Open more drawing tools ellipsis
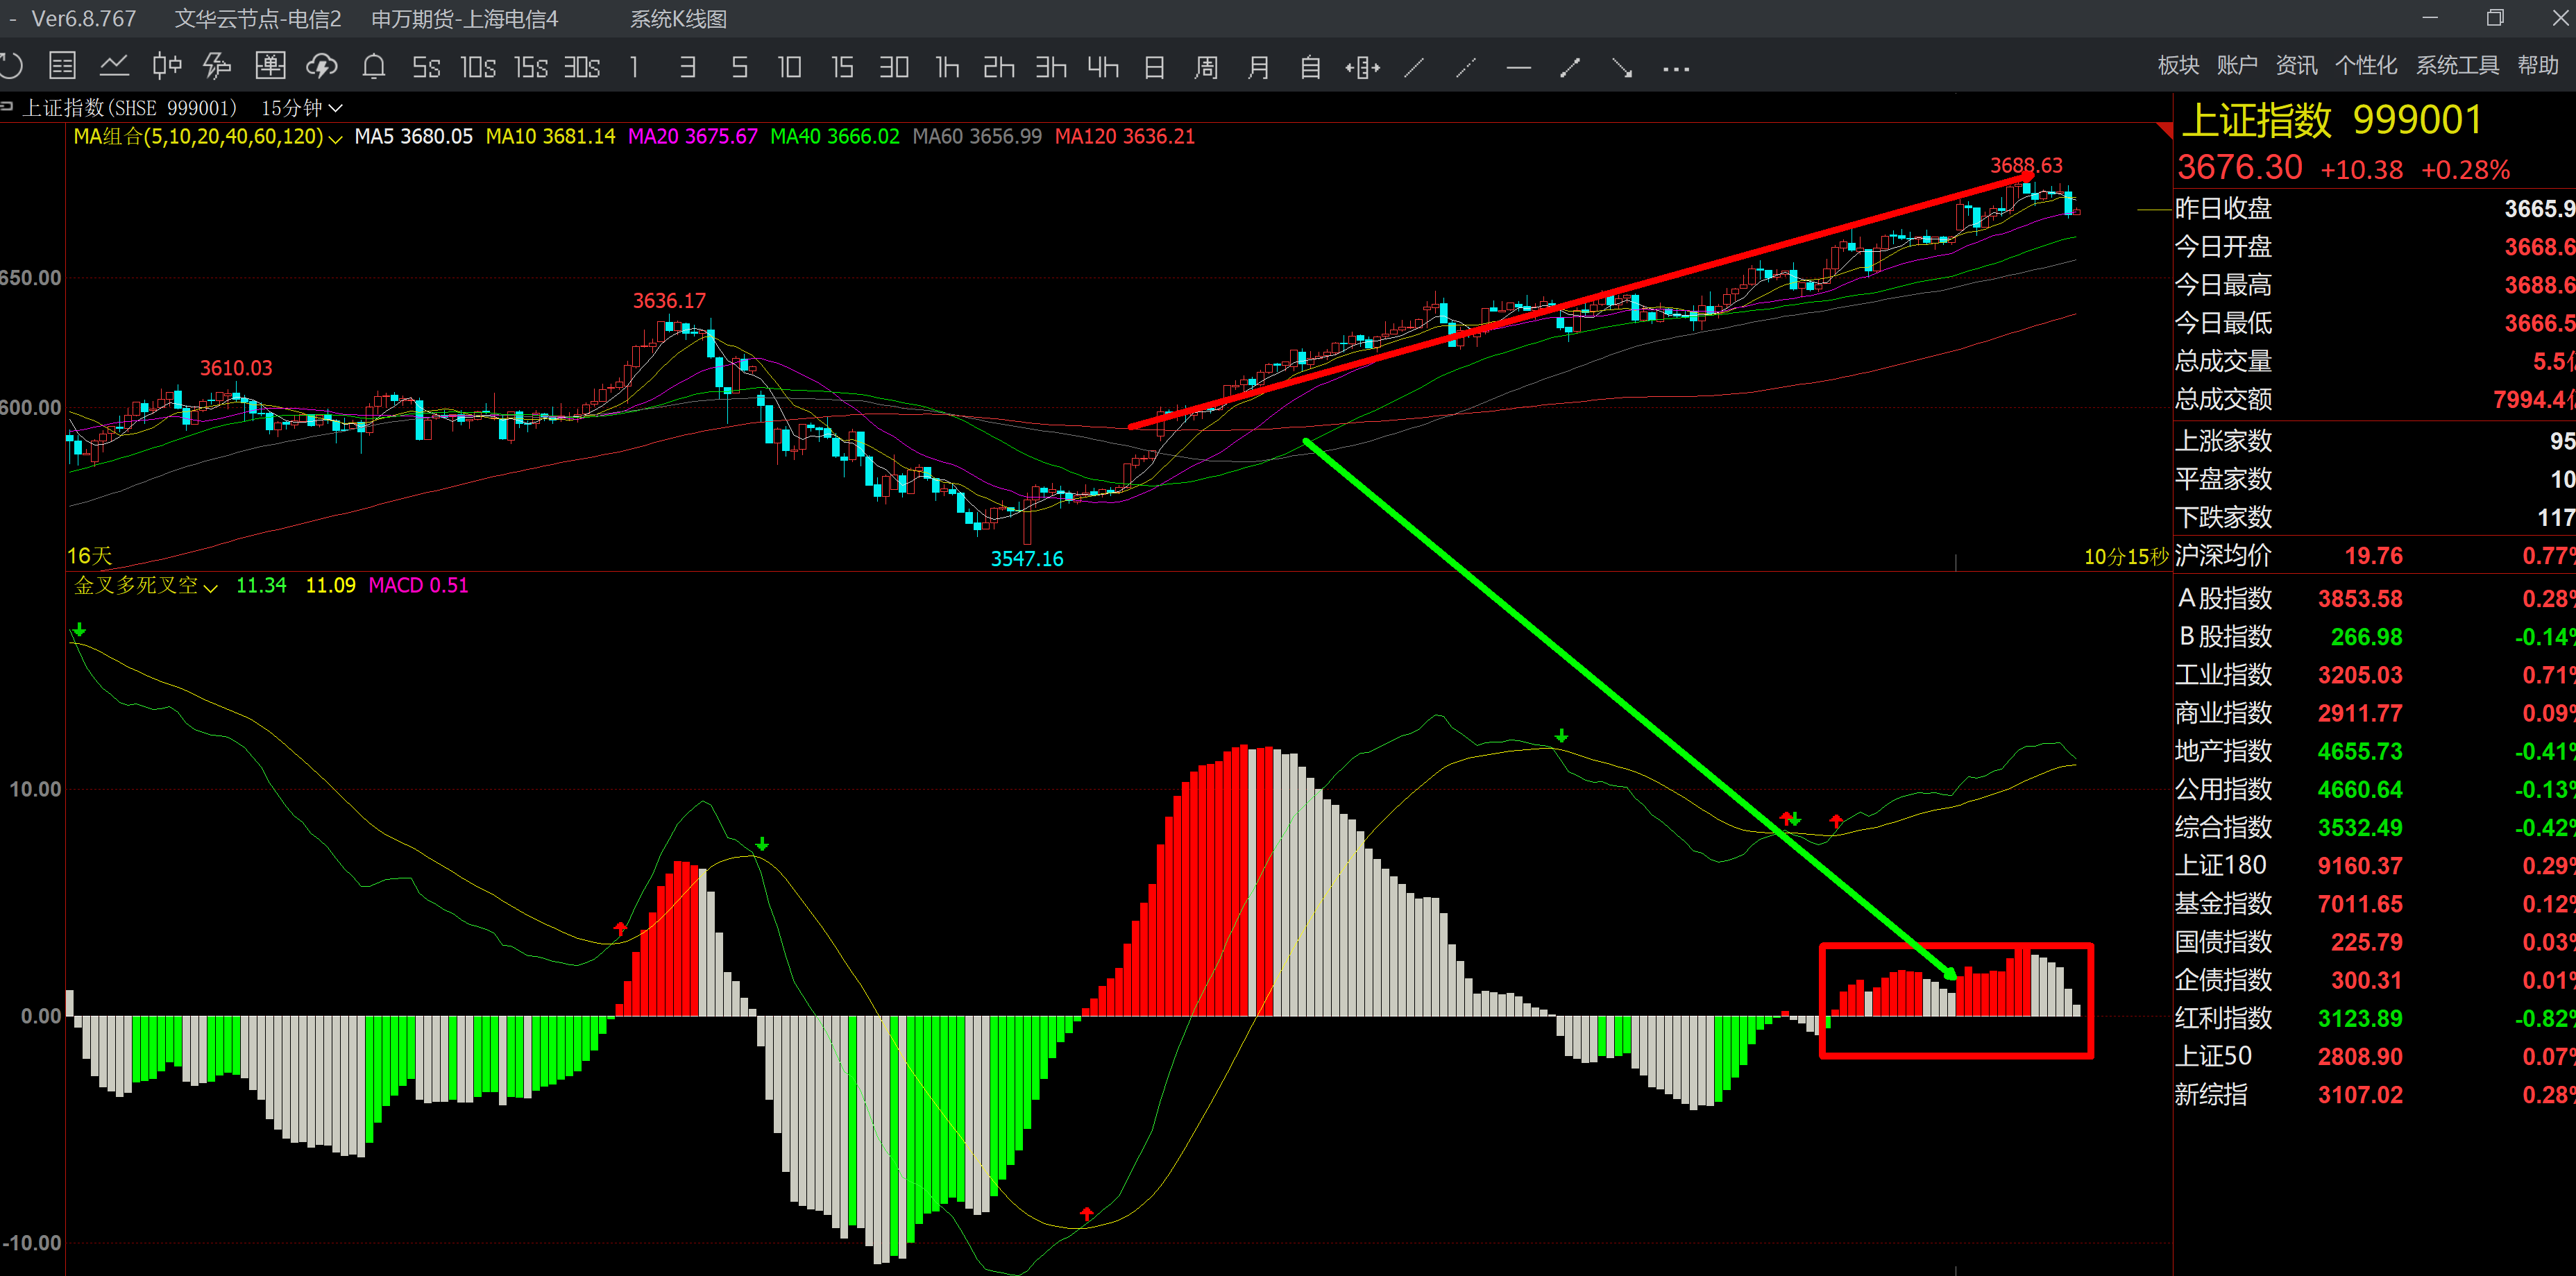The width and height of the screenshot is (2576, 1276). 1676,69
